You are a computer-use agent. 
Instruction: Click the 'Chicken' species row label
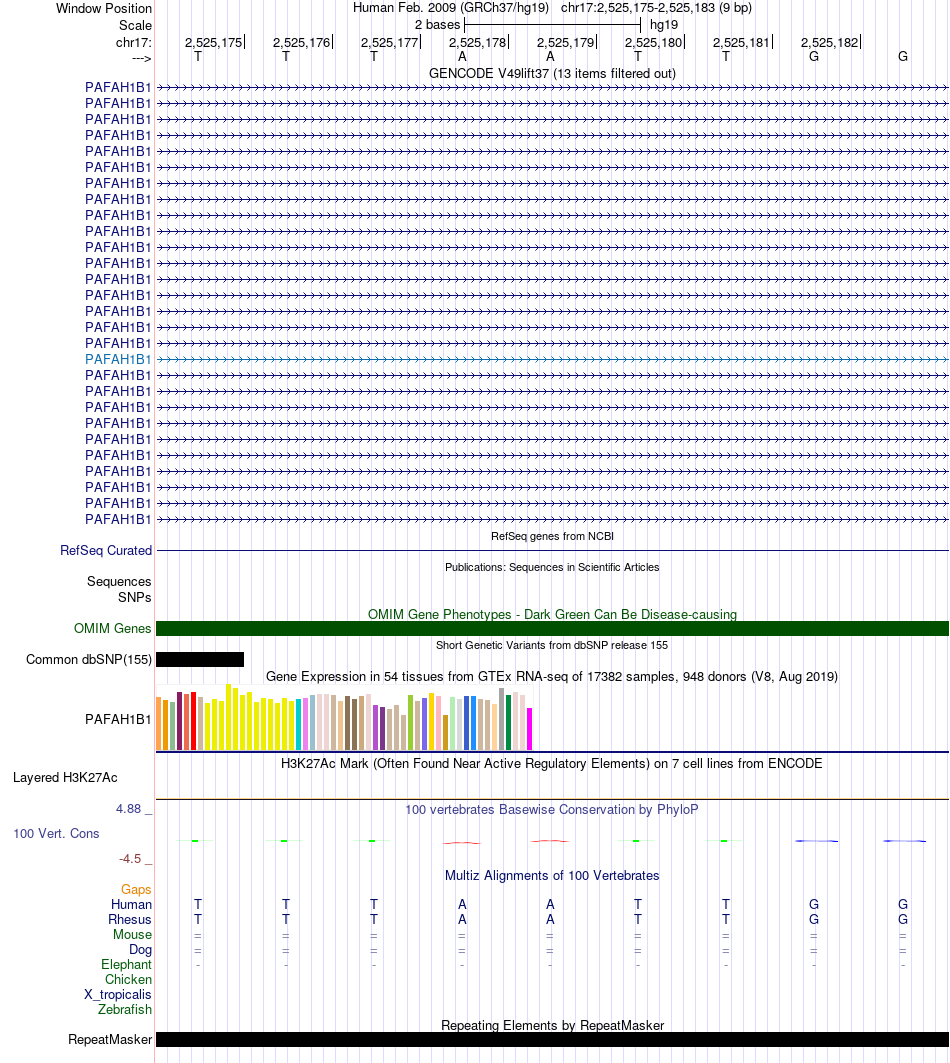pos(128,980)
